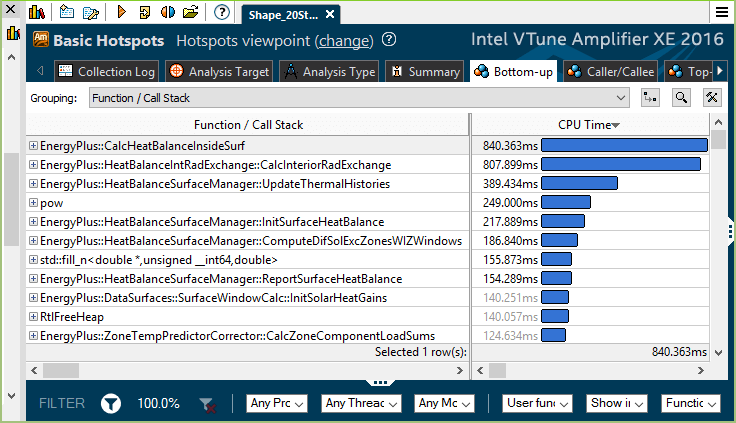This screenshot has width=736, height=423.
Task: Open the Any Process filter dropdown
Action: tap(277, 403)
